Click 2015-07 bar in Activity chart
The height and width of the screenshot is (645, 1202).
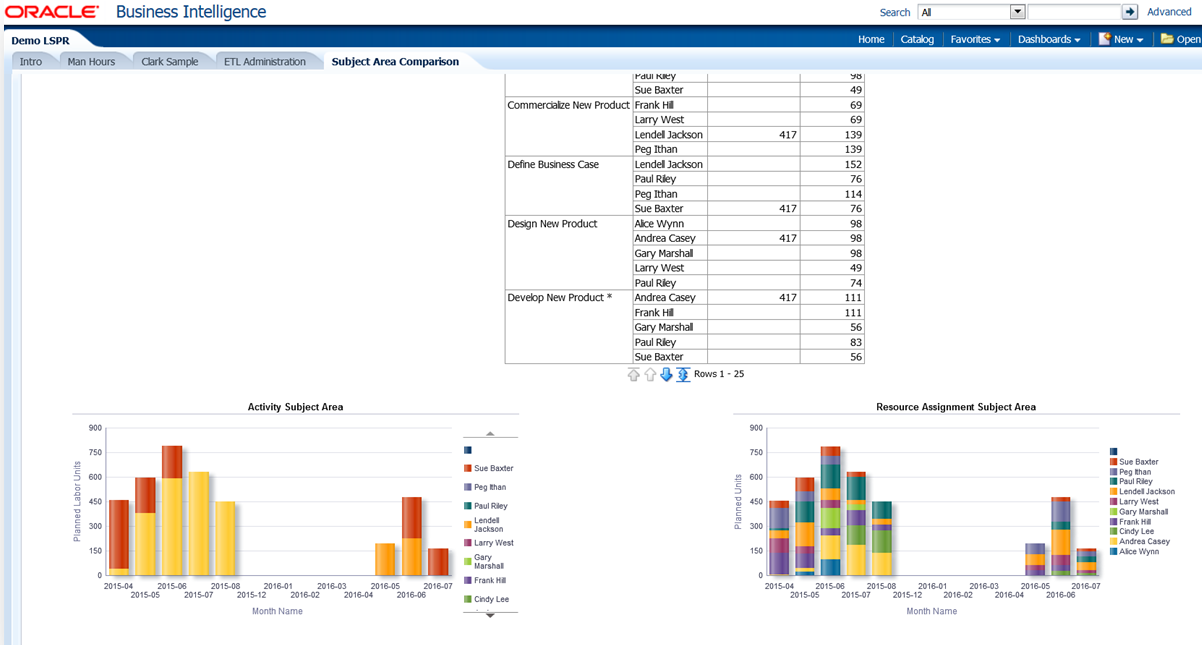199,523
